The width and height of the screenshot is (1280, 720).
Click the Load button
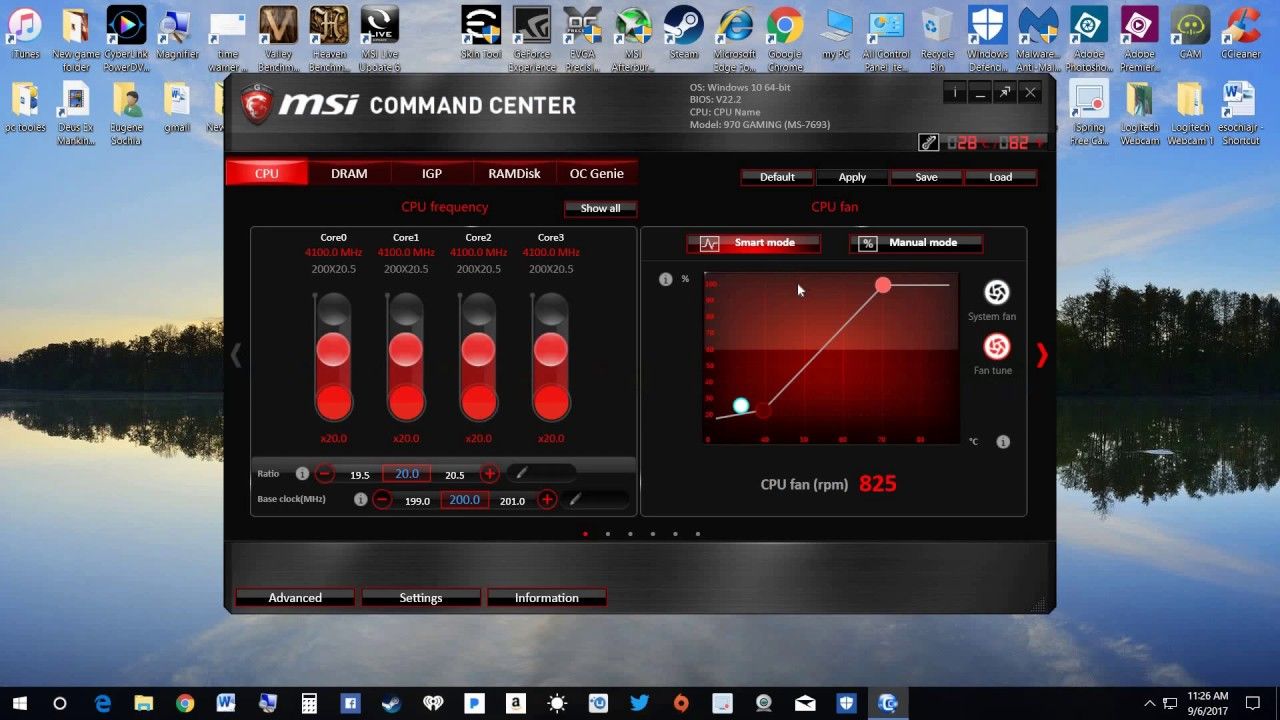1001,177
